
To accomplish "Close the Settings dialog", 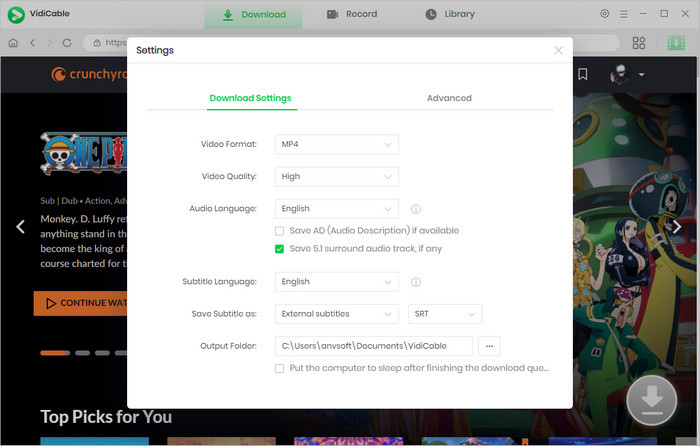I will click(x=558, y=50).
